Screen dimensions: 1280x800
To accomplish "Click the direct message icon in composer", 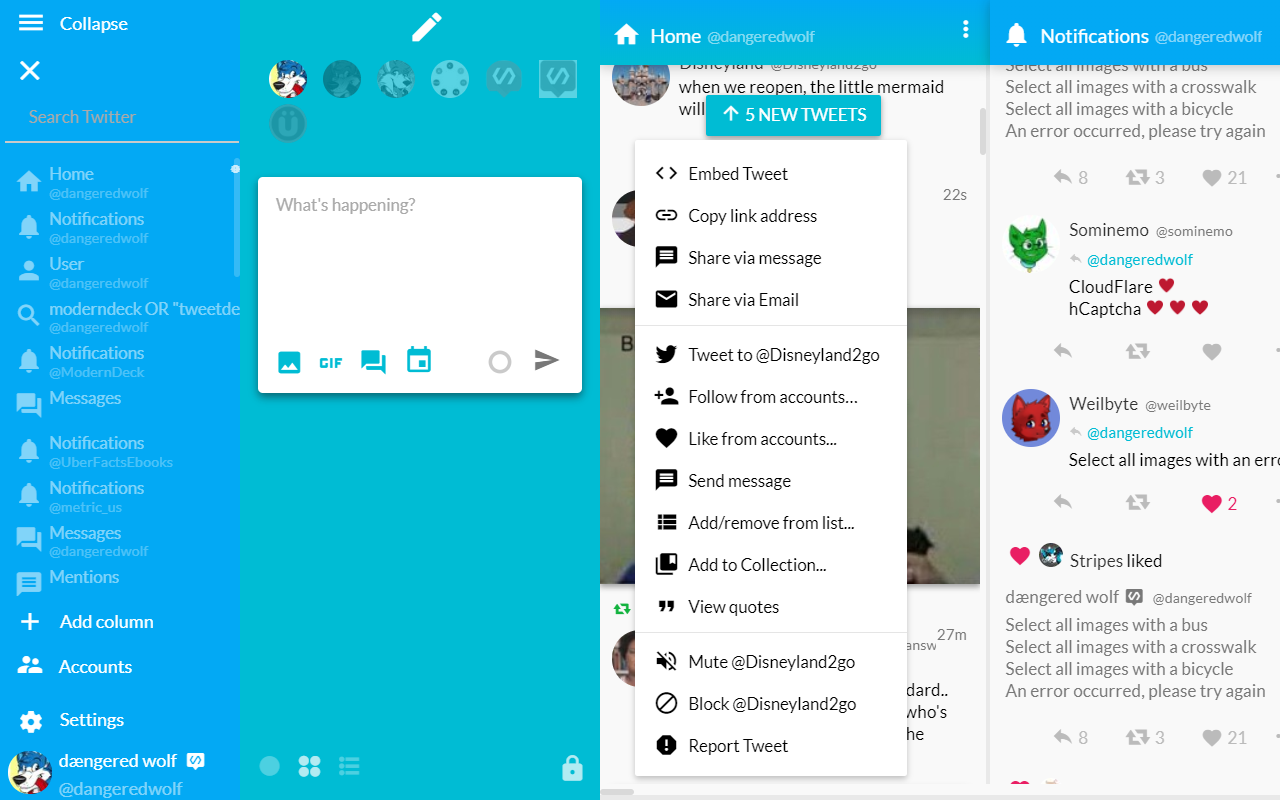I will click(374, 362).
